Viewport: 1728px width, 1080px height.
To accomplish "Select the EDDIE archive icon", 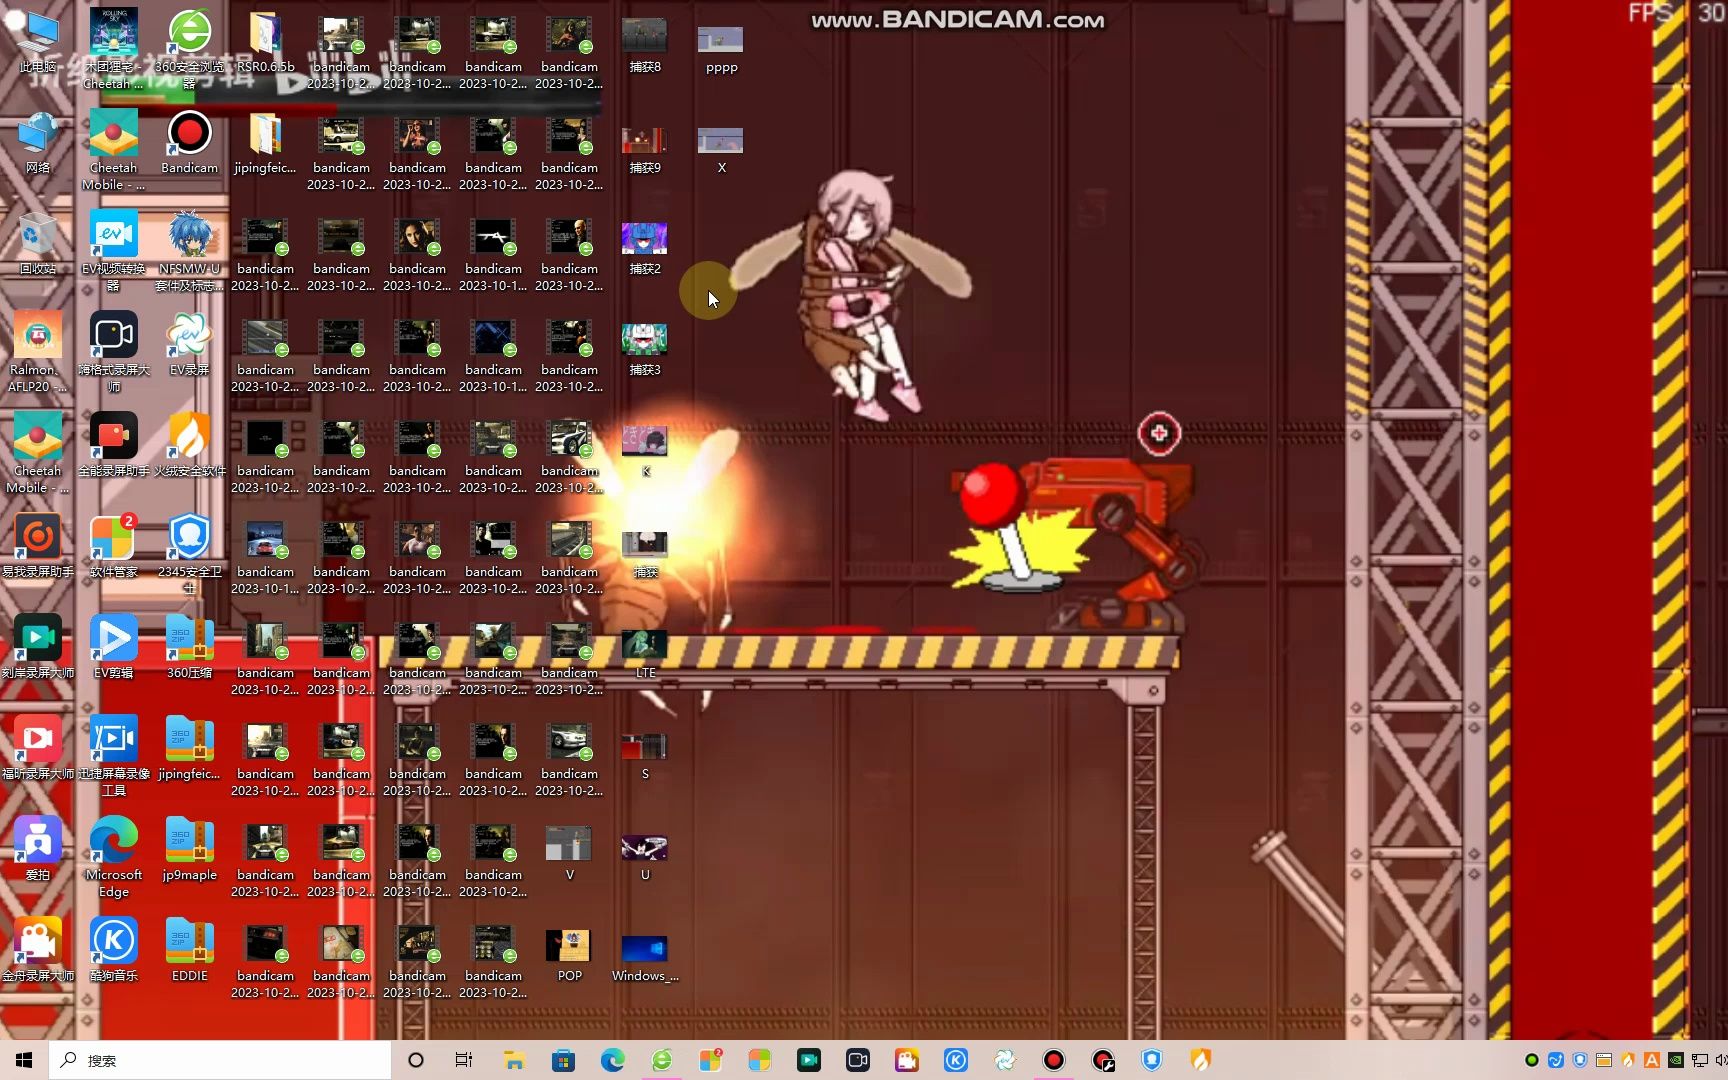I will tap(189, 950).
